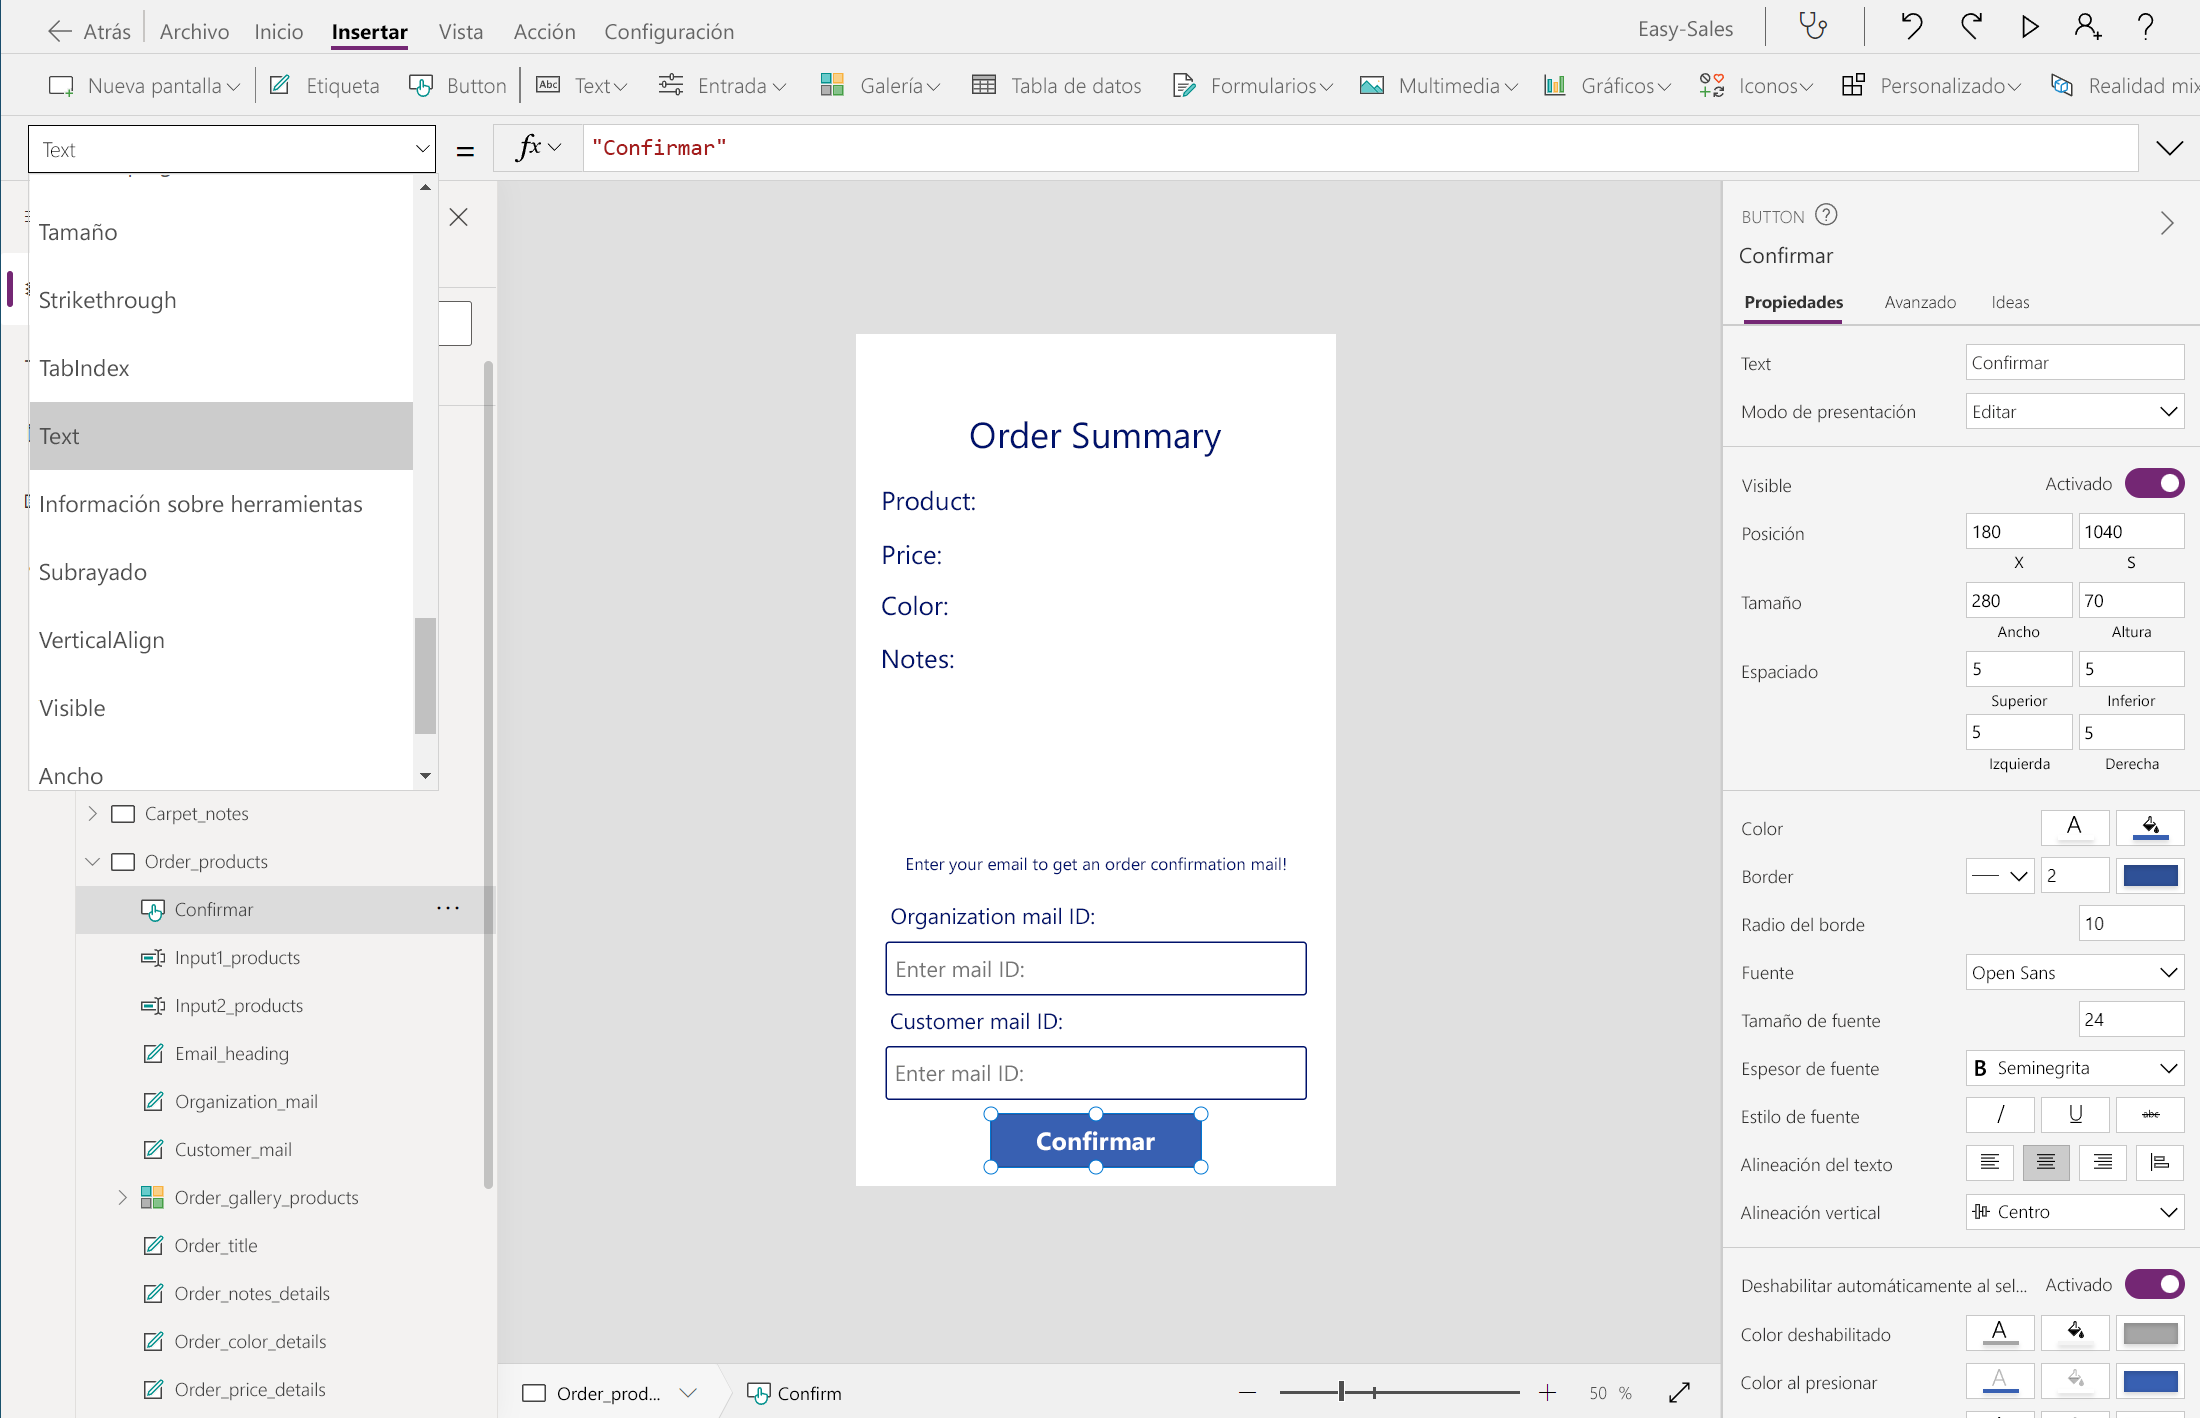Justify the text alignment
2200x1418 pixels.
pos(2160,1162)
